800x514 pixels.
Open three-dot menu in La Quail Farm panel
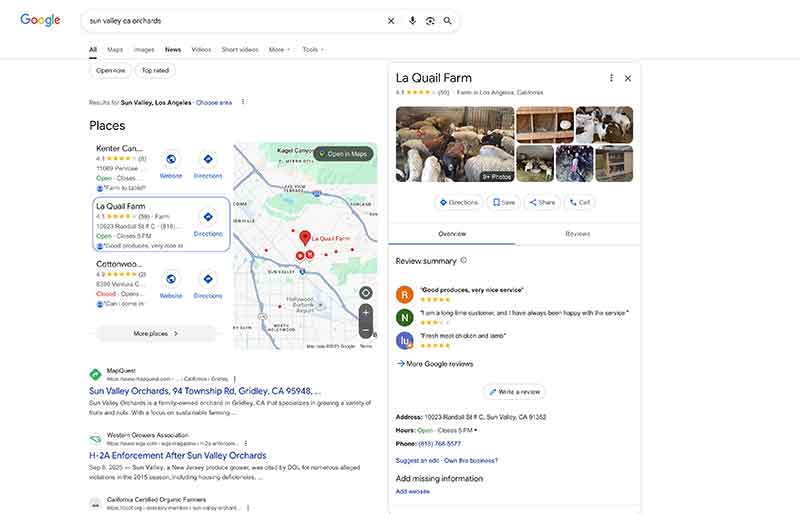[x=611, y=78]
